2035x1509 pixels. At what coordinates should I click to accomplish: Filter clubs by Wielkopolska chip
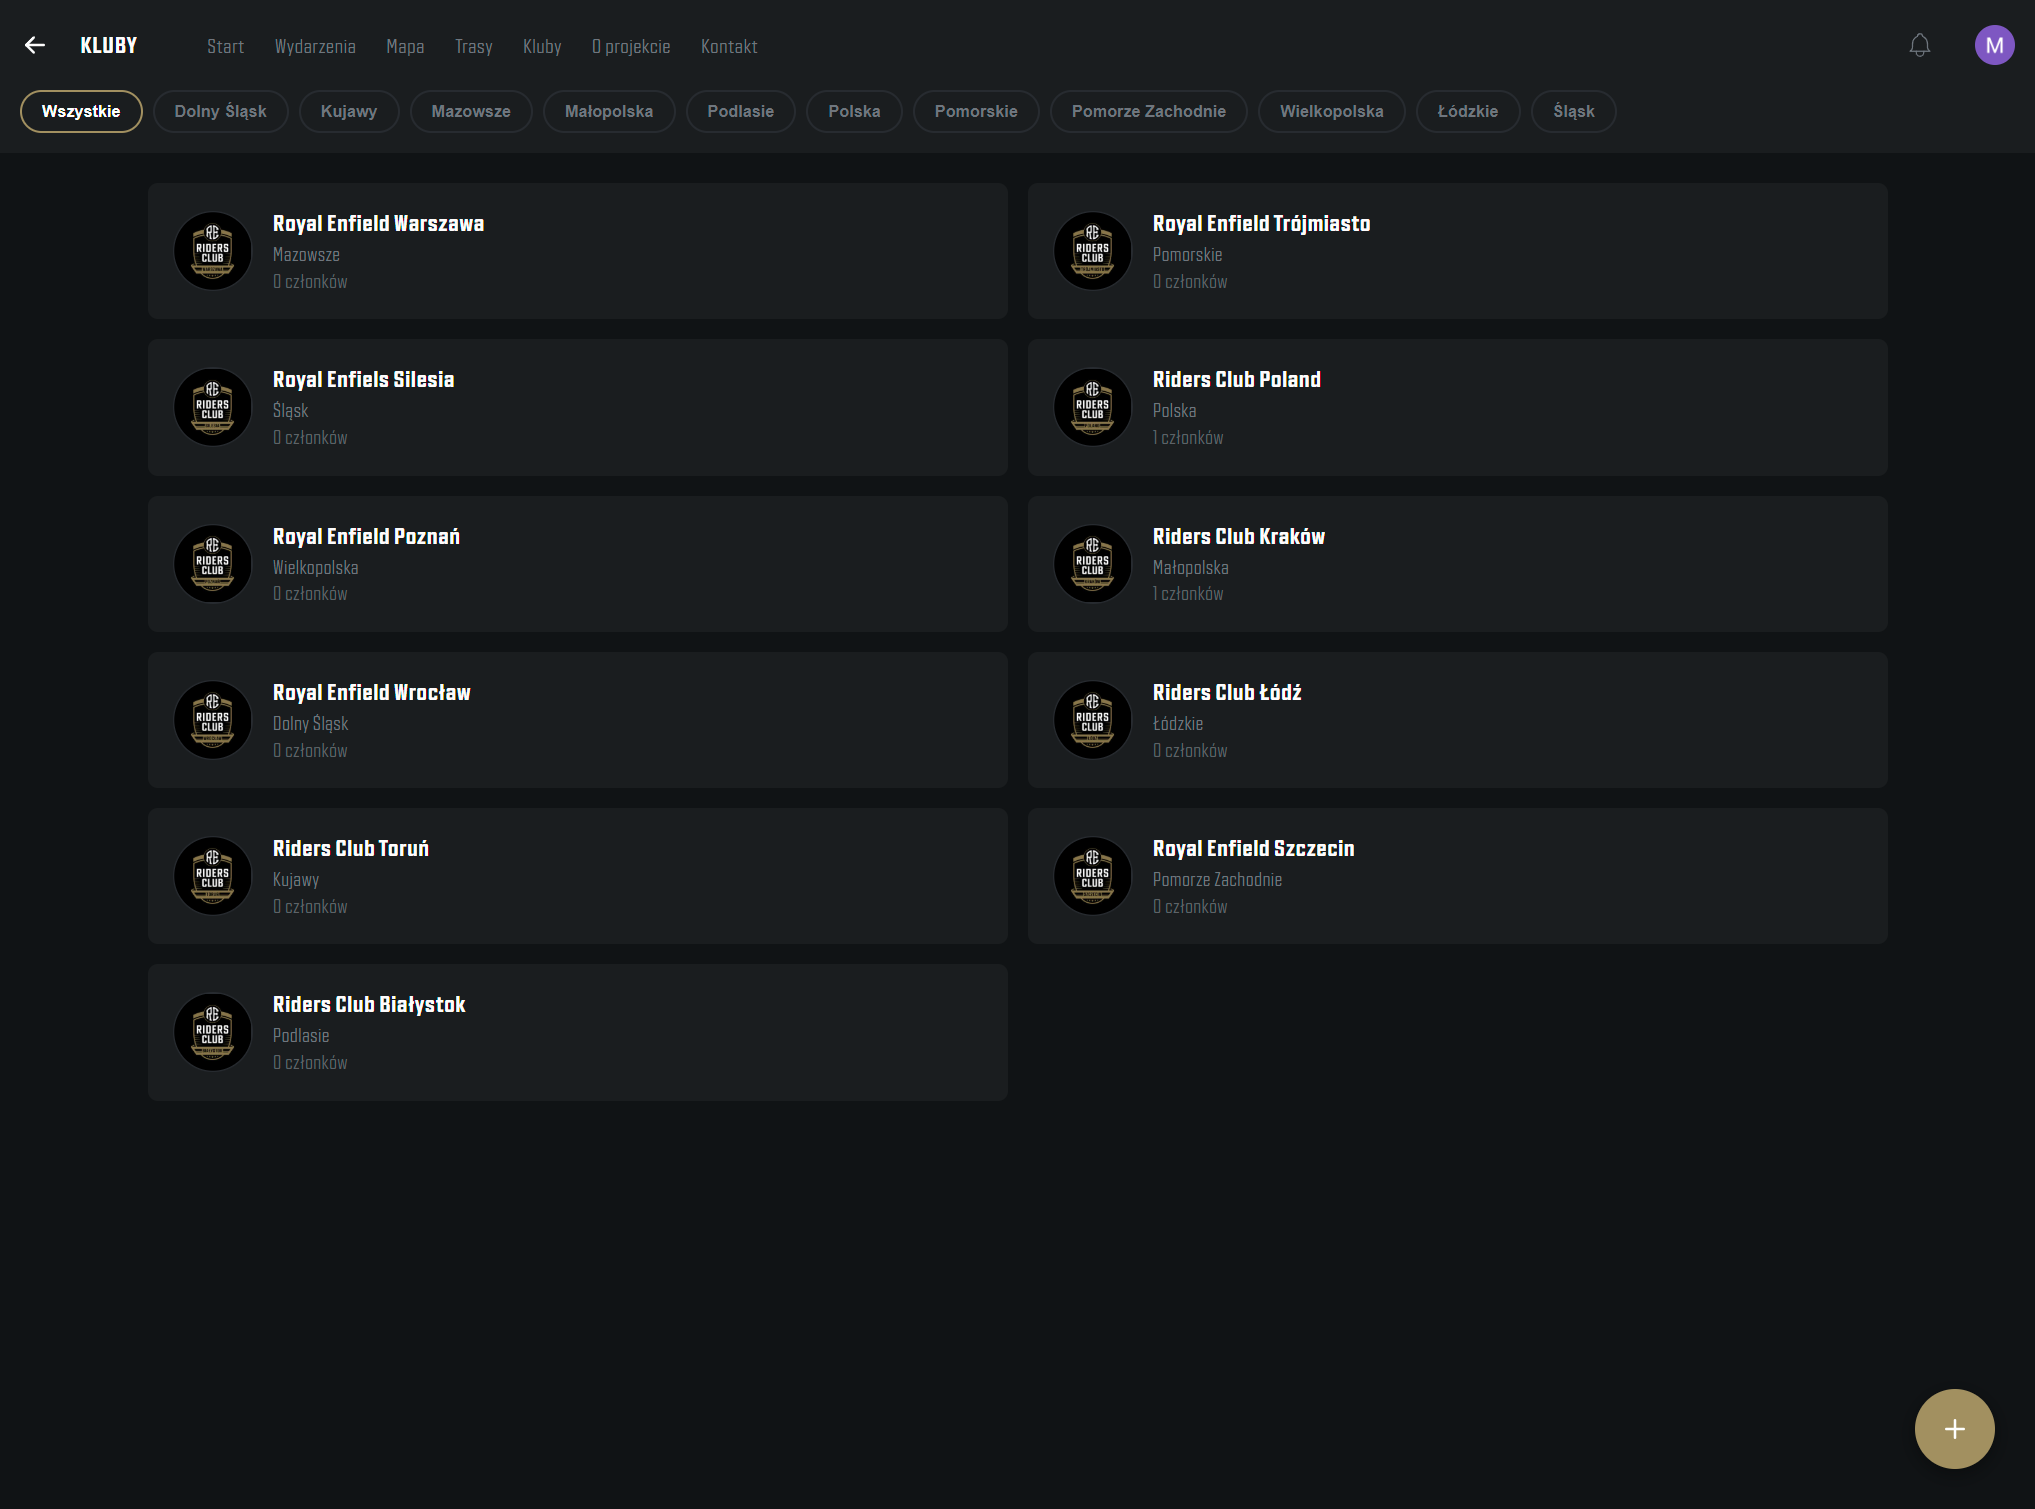(1332, 111)
